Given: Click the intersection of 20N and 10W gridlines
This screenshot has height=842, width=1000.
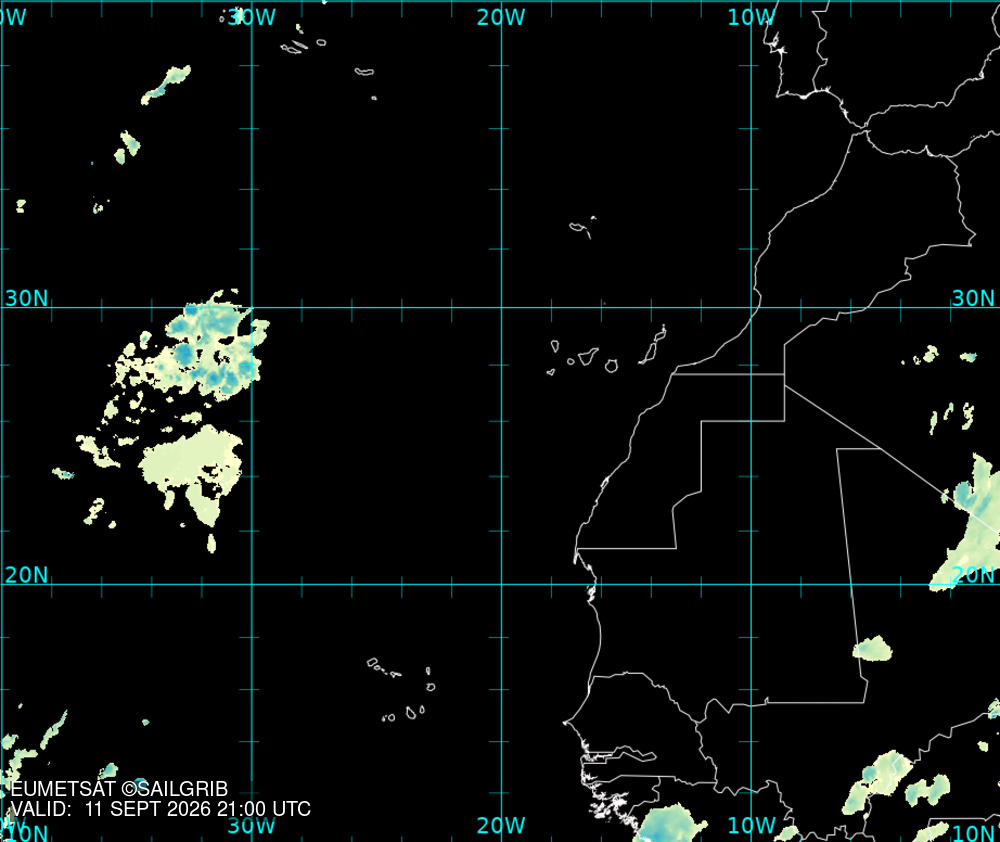Looking at the screenshot, I should coord(751,584).
